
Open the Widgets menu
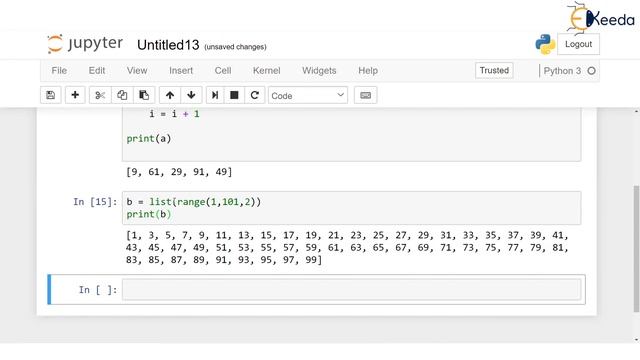[x=319, y=71]
